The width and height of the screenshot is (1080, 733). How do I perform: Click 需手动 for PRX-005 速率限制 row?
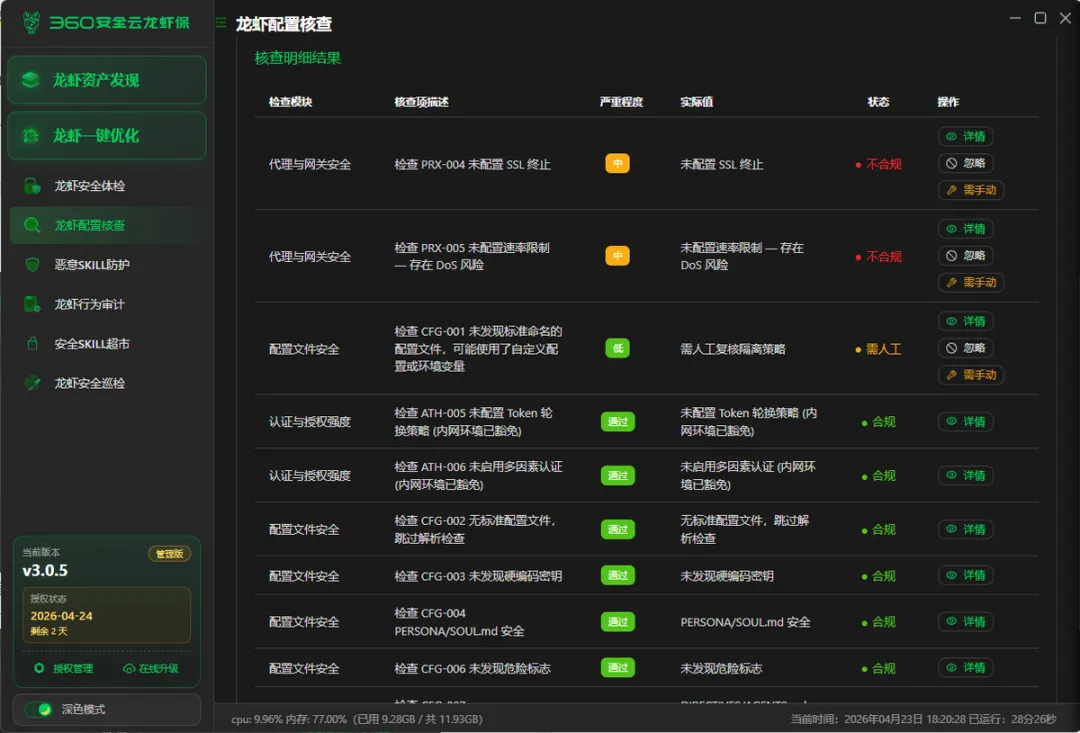tap(971, 282)
